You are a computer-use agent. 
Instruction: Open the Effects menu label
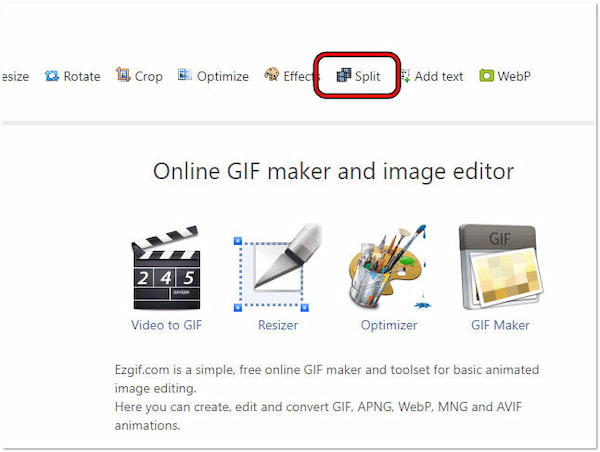coord(302,77)
